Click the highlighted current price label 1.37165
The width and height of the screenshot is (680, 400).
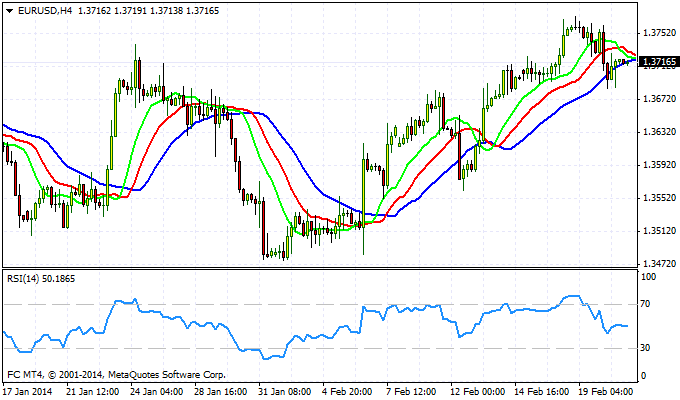(659, 62)
